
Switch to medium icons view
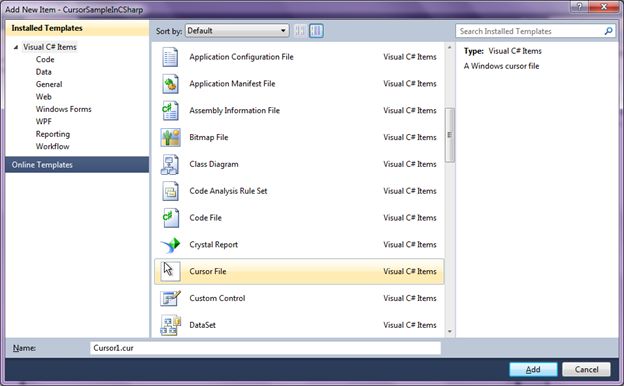[x=316, y=31]
